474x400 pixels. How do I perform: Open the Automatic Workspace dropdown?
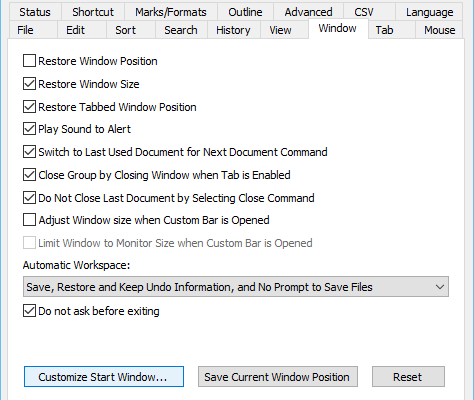tap(236, 287)
